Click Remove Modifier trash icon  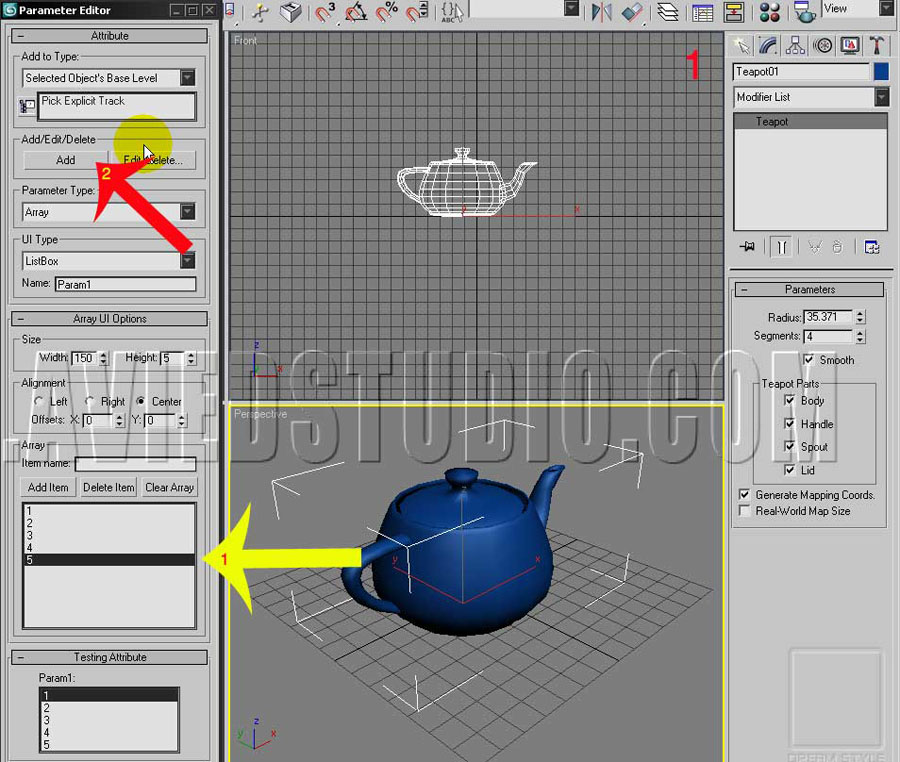[x=837, y=247]
